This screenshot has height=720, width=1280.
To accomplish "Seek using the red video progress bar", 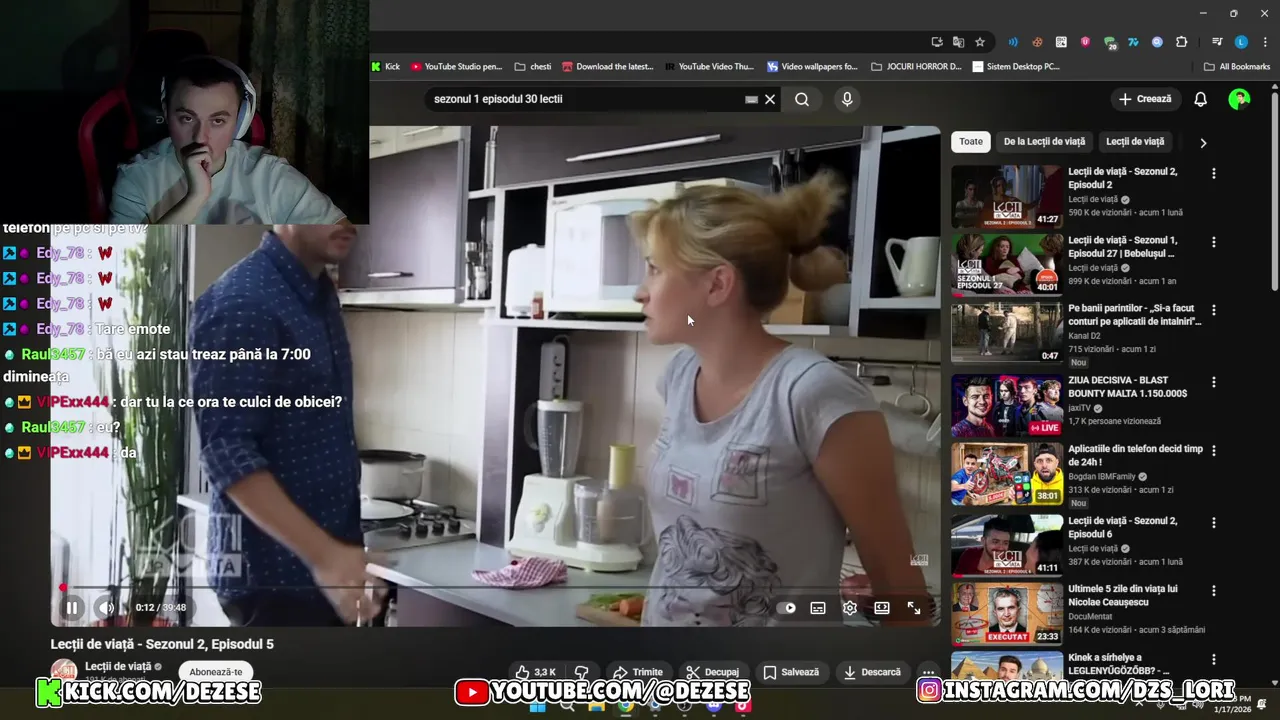I will click(495, 587).
